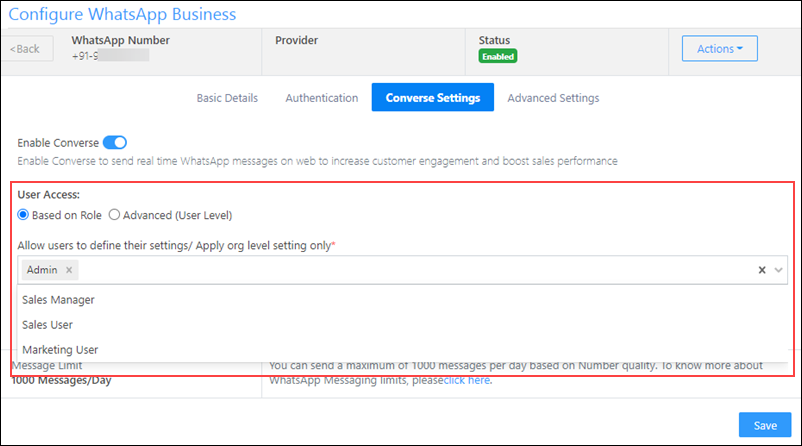Select the Converse Settings tab
The width and height of the screenshot is (802, 446).
(433, 97)
